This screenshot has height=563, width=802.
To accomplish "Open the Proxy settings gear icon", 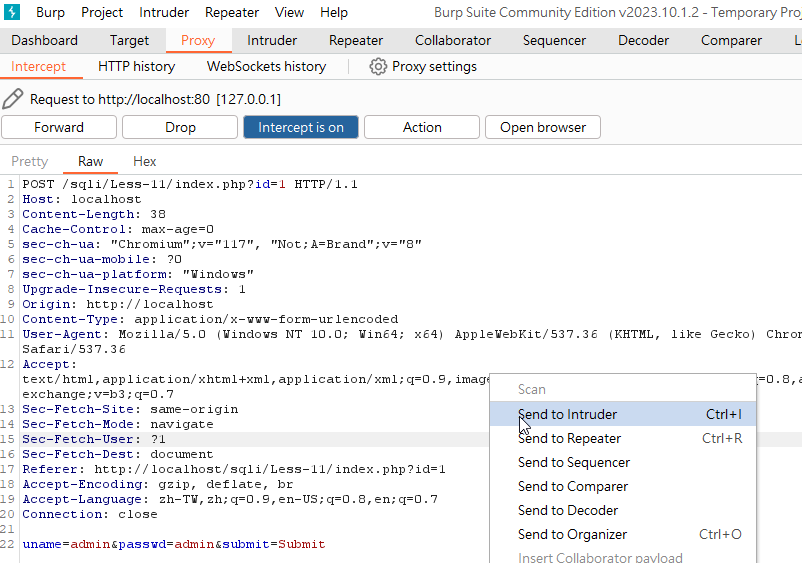I will pos(378,66).
